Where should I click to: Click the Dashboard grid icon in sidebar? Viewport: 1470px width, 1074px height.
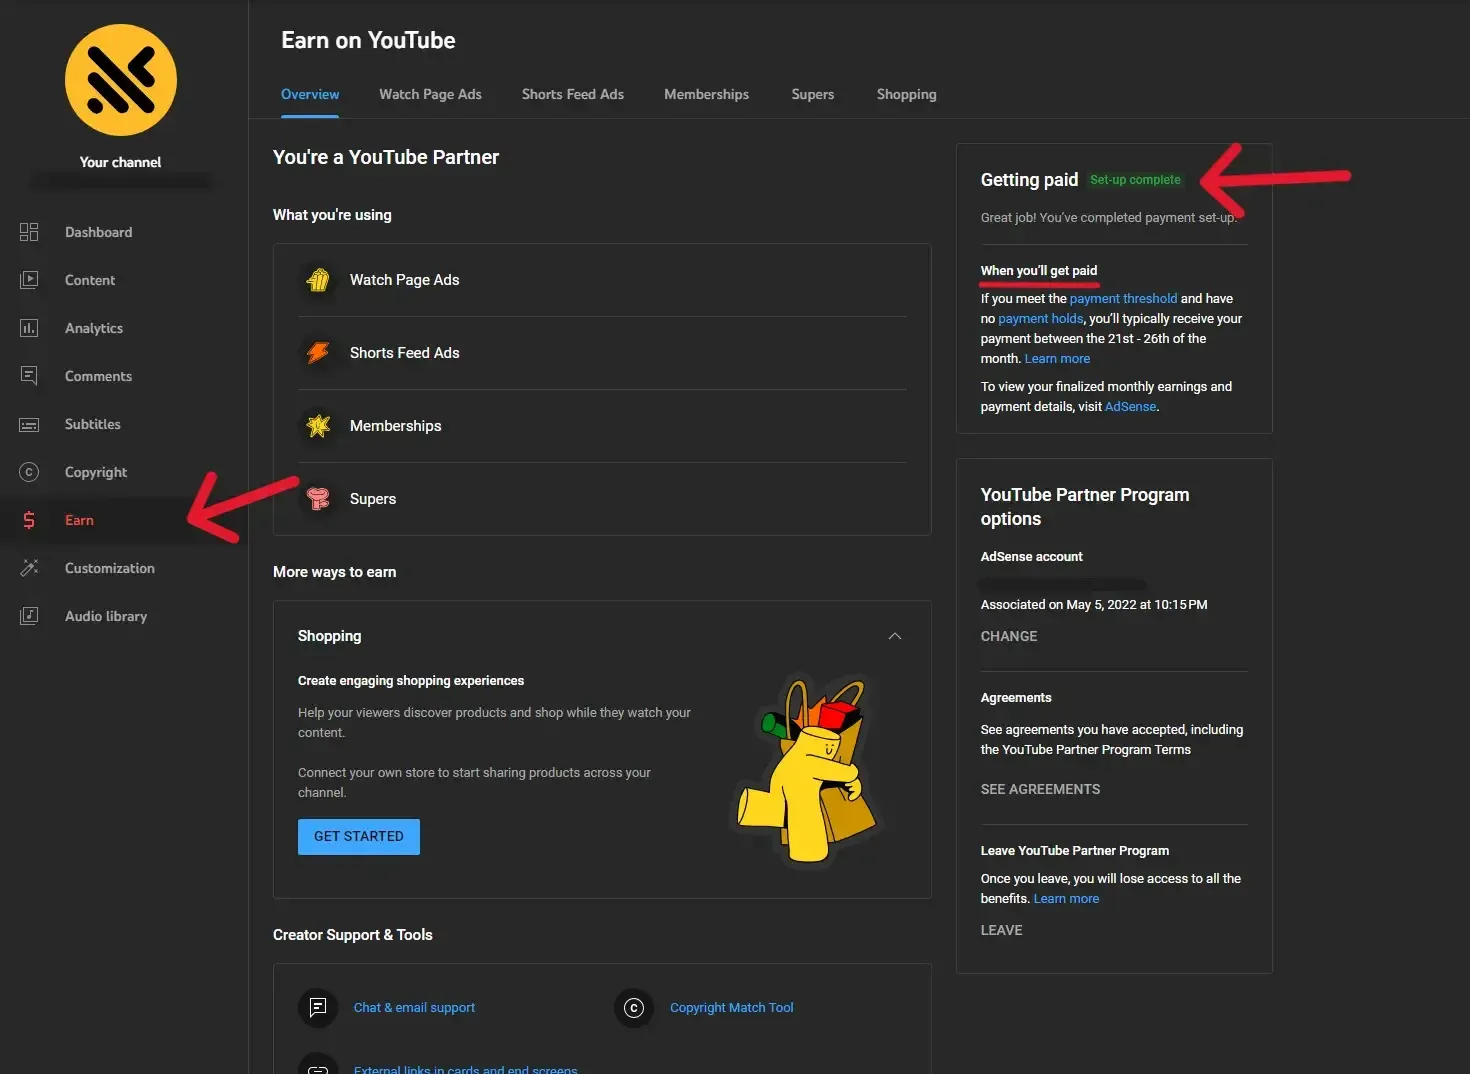tap(29, 232)
